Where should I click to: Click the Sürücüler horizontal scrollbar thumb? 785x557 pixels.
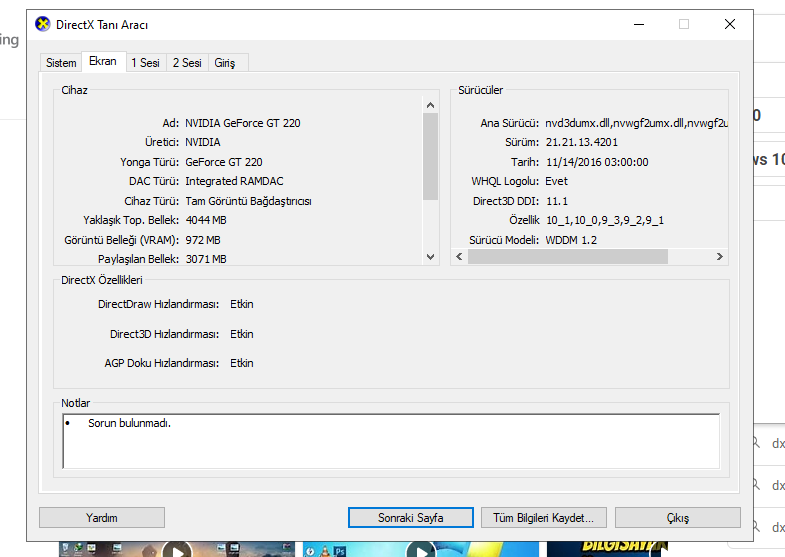click(x=568, y=256)
